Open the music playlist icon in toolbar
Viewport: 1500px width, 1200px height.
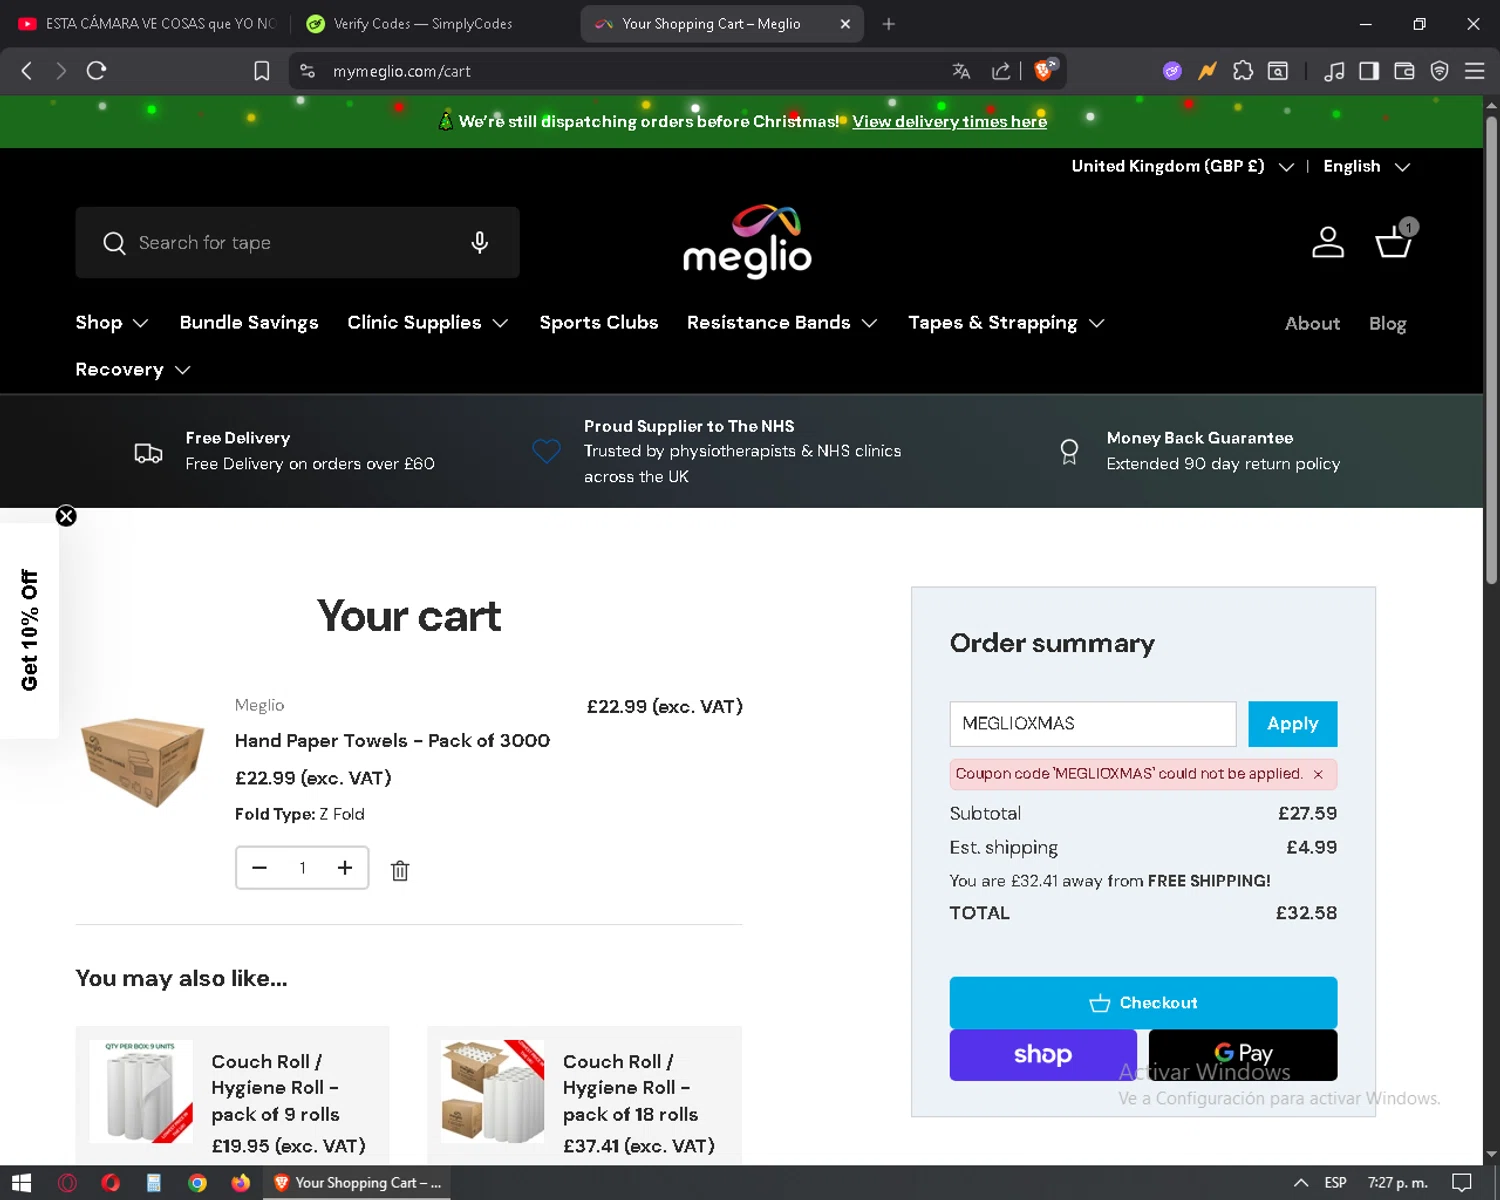click(x=1334, y=71)
